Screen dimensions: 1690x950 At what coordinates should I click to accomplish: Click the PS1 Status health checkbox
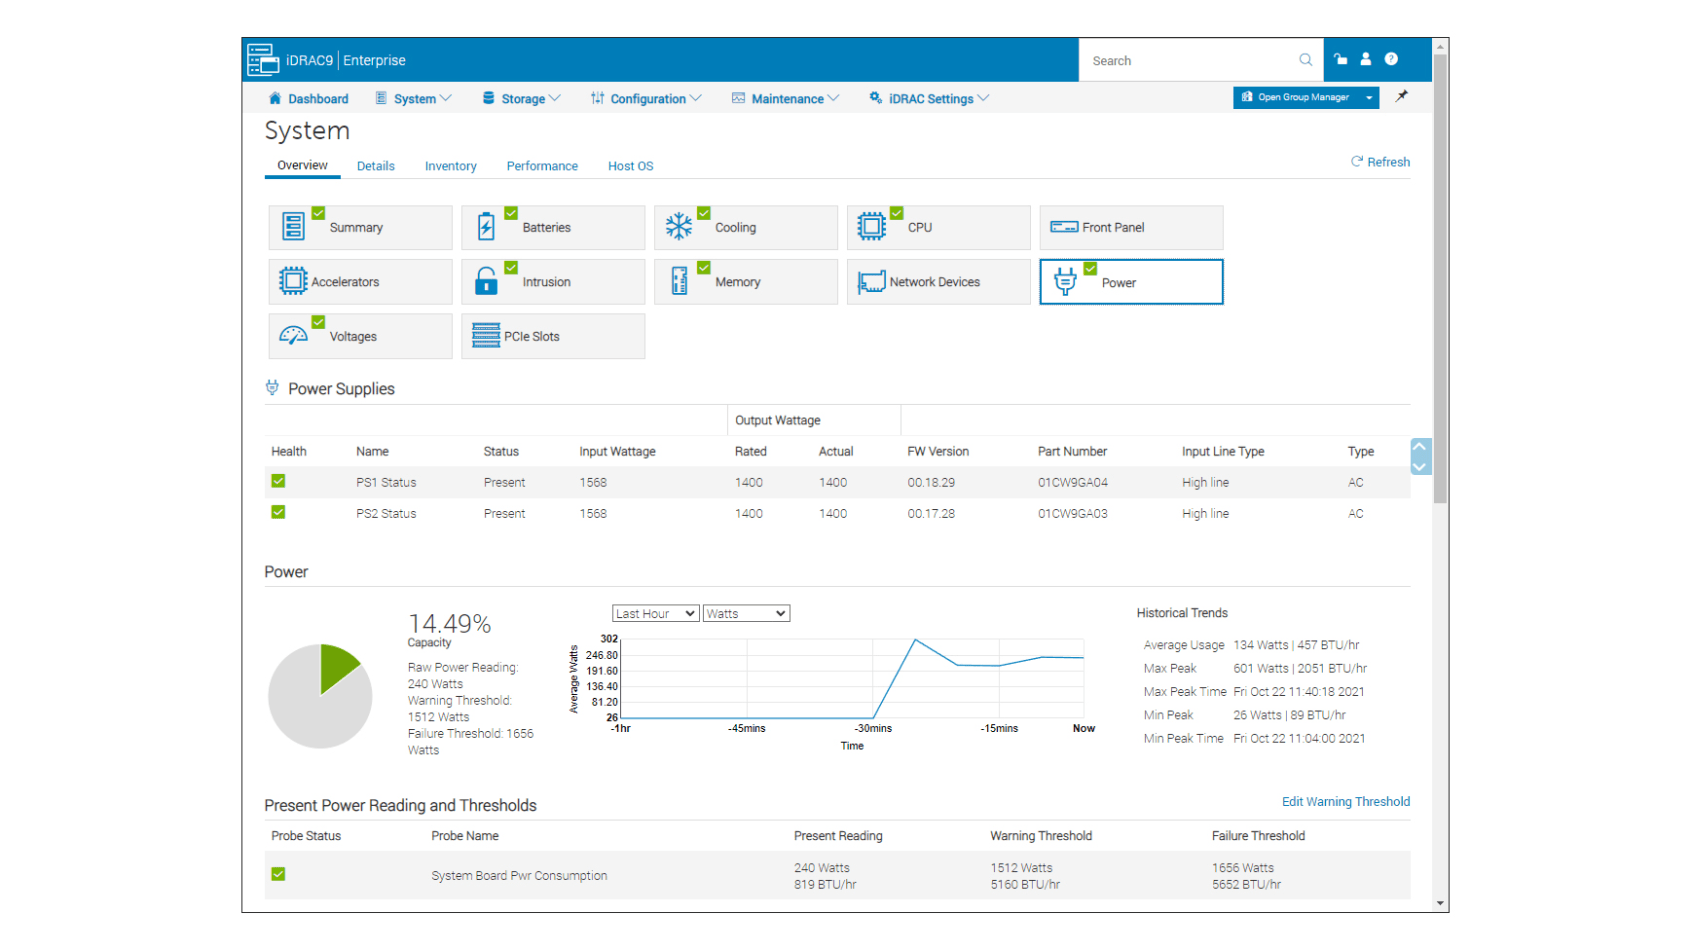click(x=278, y=482)
